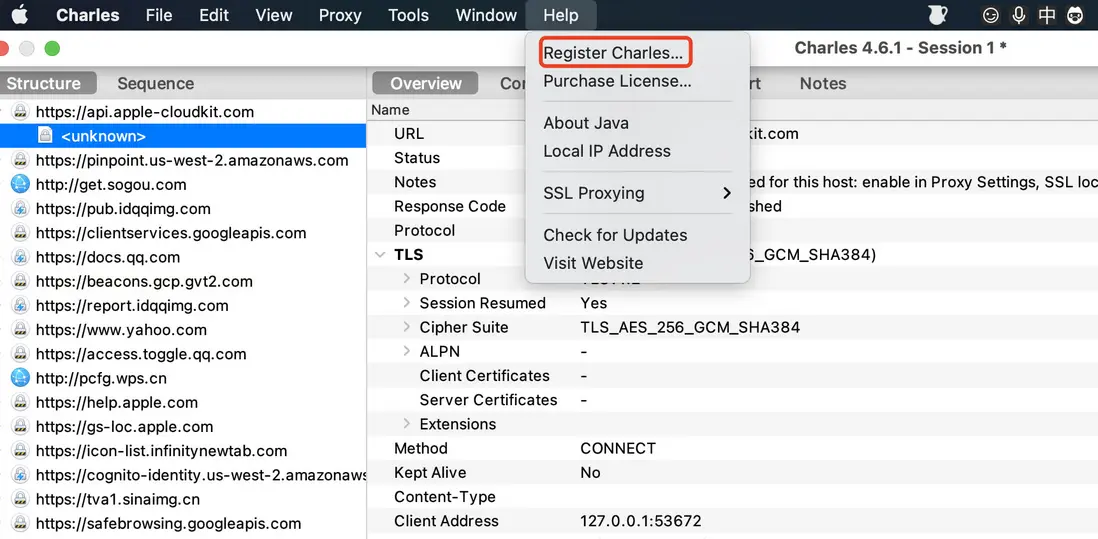Click the smiley face menu bar icon

[x=991, y=15]
